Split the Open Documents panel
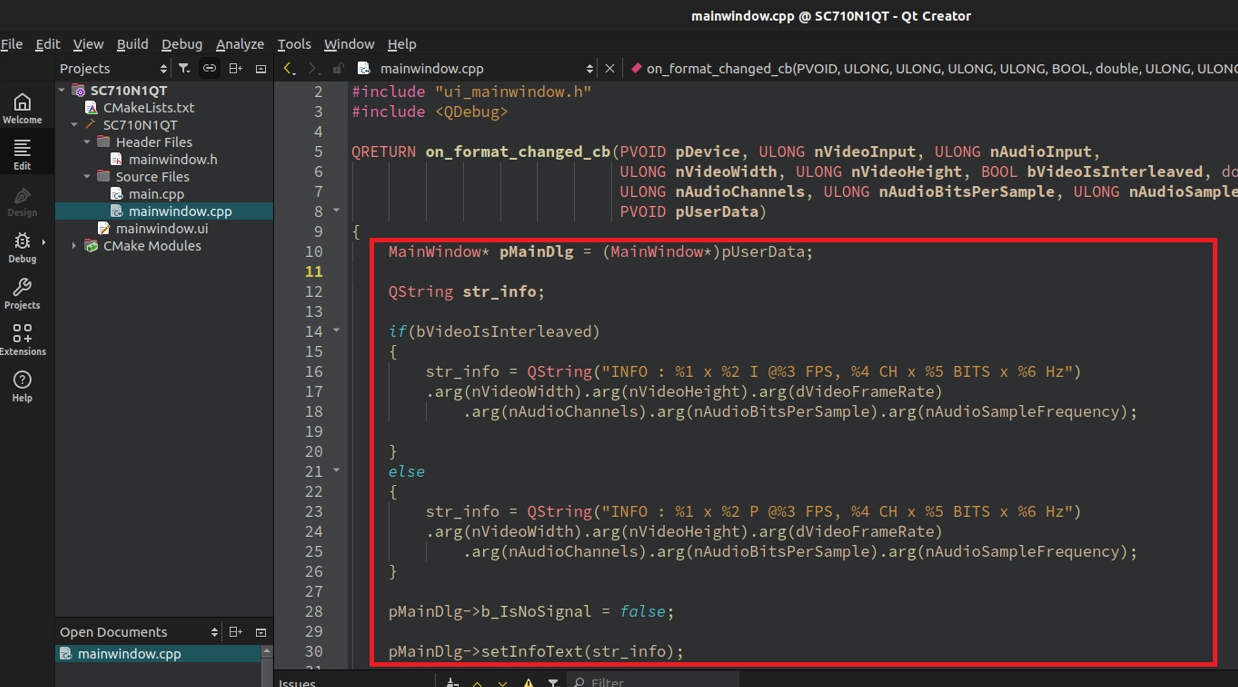 click(x=235, y=632)
